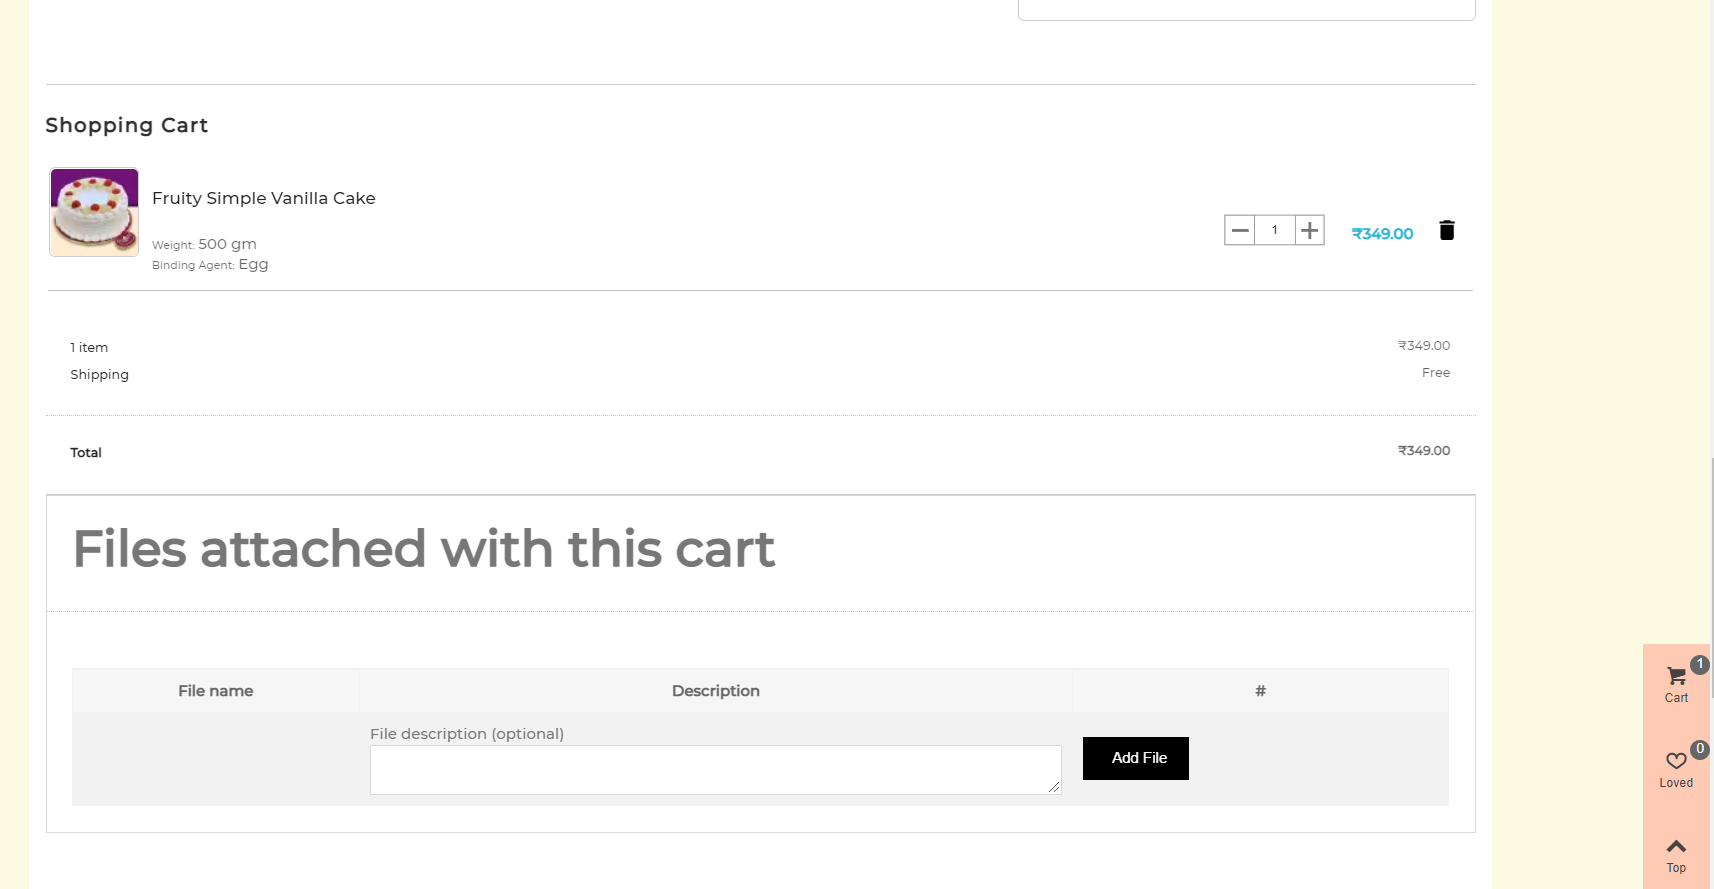1714x889 pixels.
Task: Focus the File description text area
Action: (x=715, y=770)
